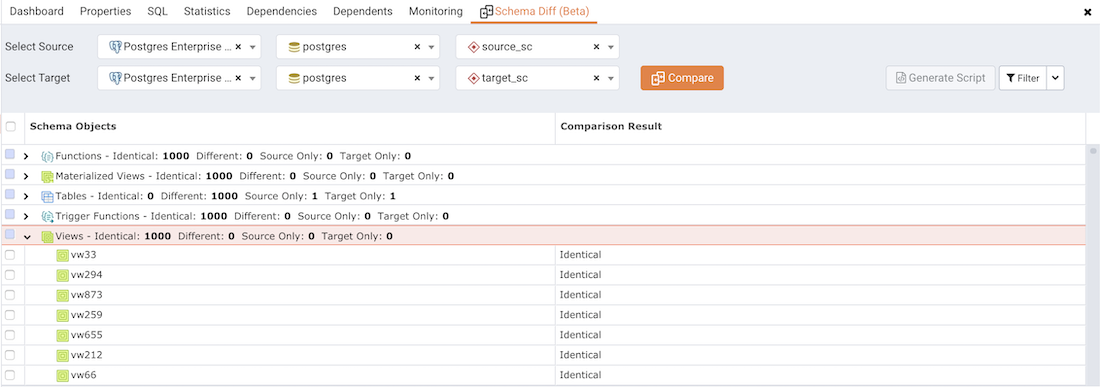The image size is (1100, 387).
Task: Click the vw33 view icon
Action: (x=62, y=255)
